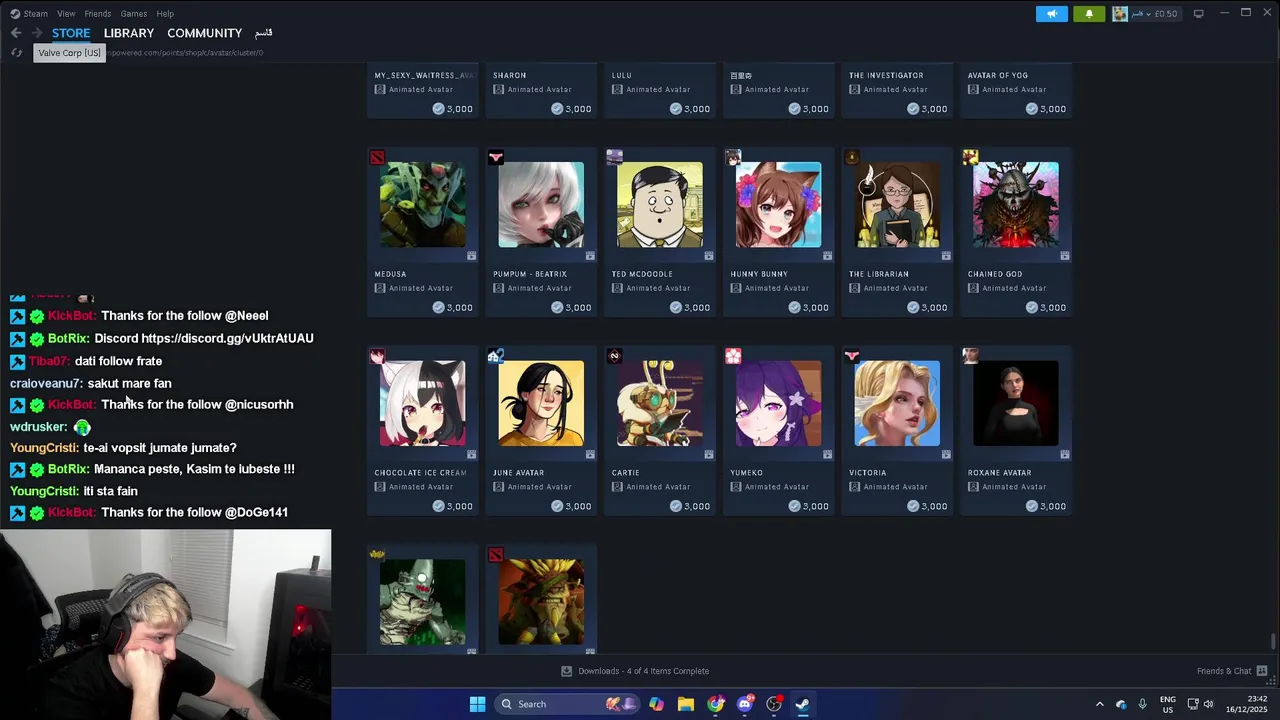The width and height of the screenshot is (1280, 720).
Task: Switch to the STORE tab
Action: click(71, 33)
